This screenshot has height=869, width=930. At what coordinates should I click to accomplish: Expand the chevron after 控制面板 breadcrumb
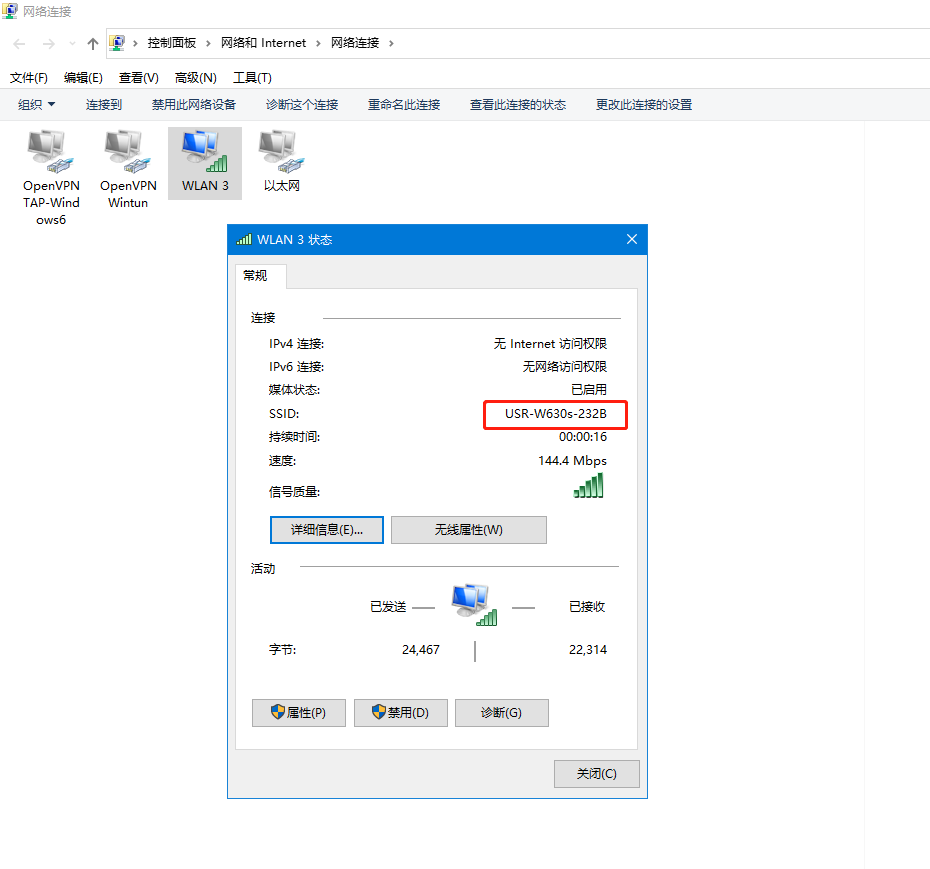pos(209,43)
